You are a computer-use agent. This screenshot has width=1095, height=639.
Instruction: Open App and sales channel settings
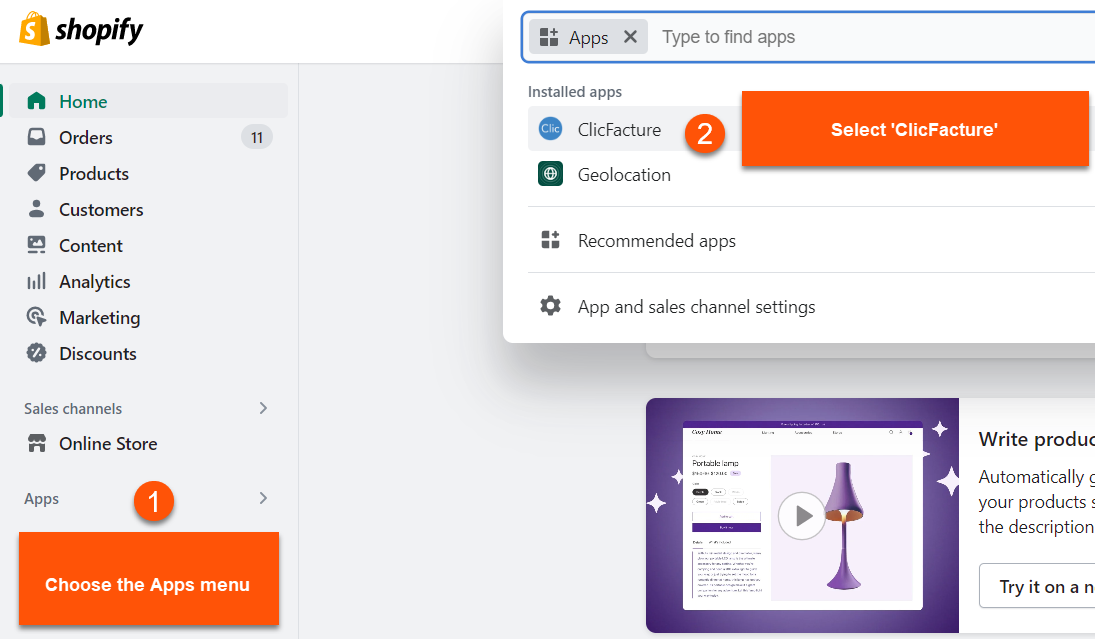coord(696,307)
